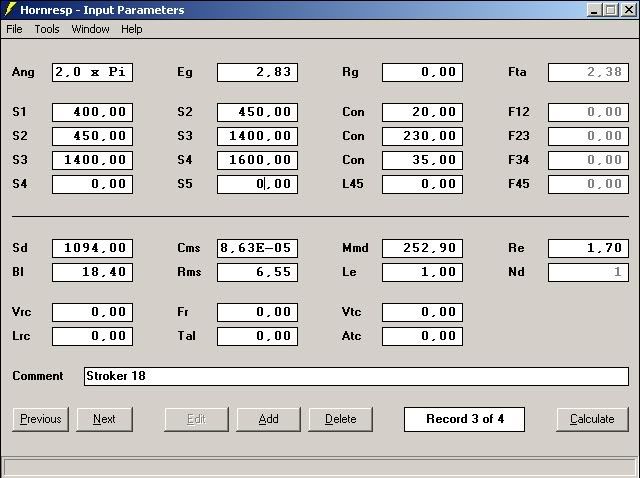This screenshot has height=478, width=640.
Task: Click the Fr input field
Action: point(258,313)
